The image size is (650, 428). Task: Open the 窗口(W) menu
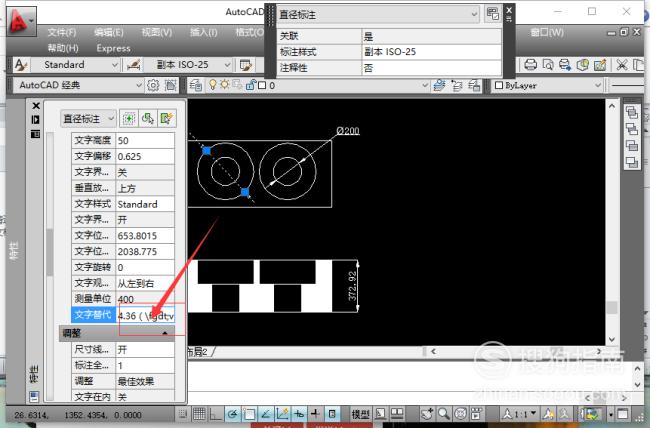tap(547, 32)
